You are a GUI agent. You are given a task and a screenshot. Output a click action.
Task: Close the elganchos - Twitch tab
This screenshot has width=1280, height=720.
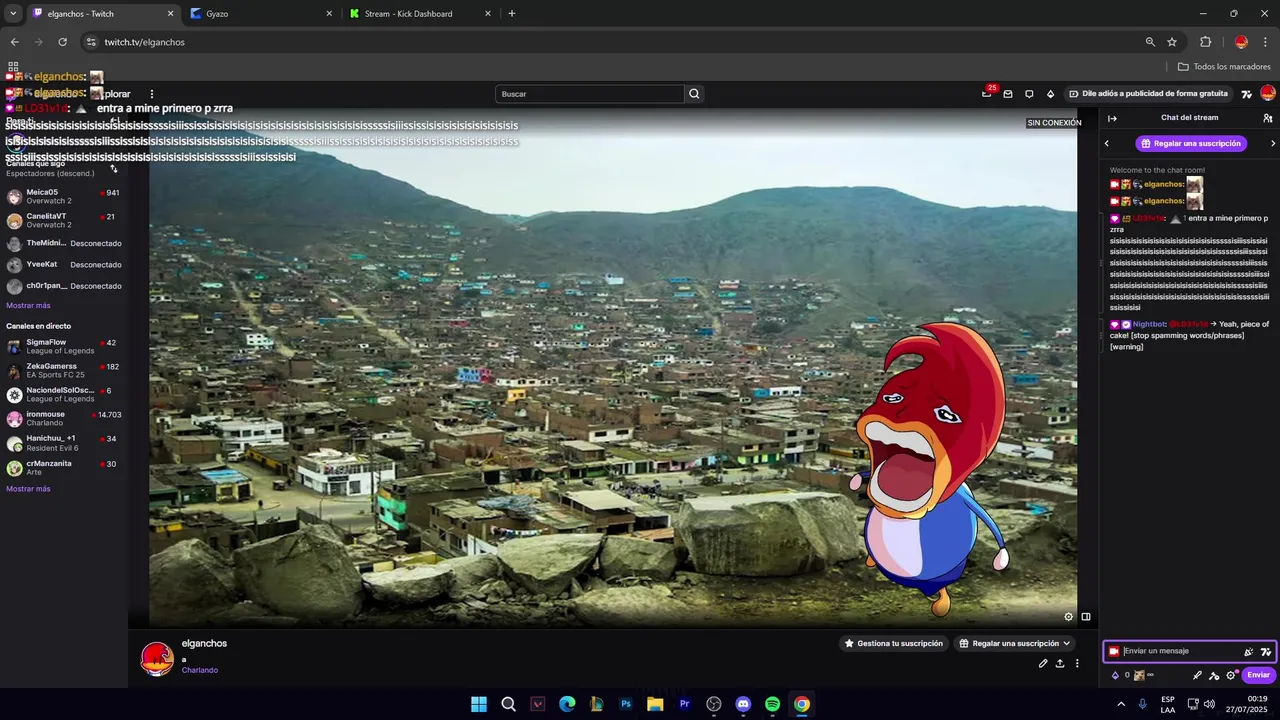click(170, 14)
